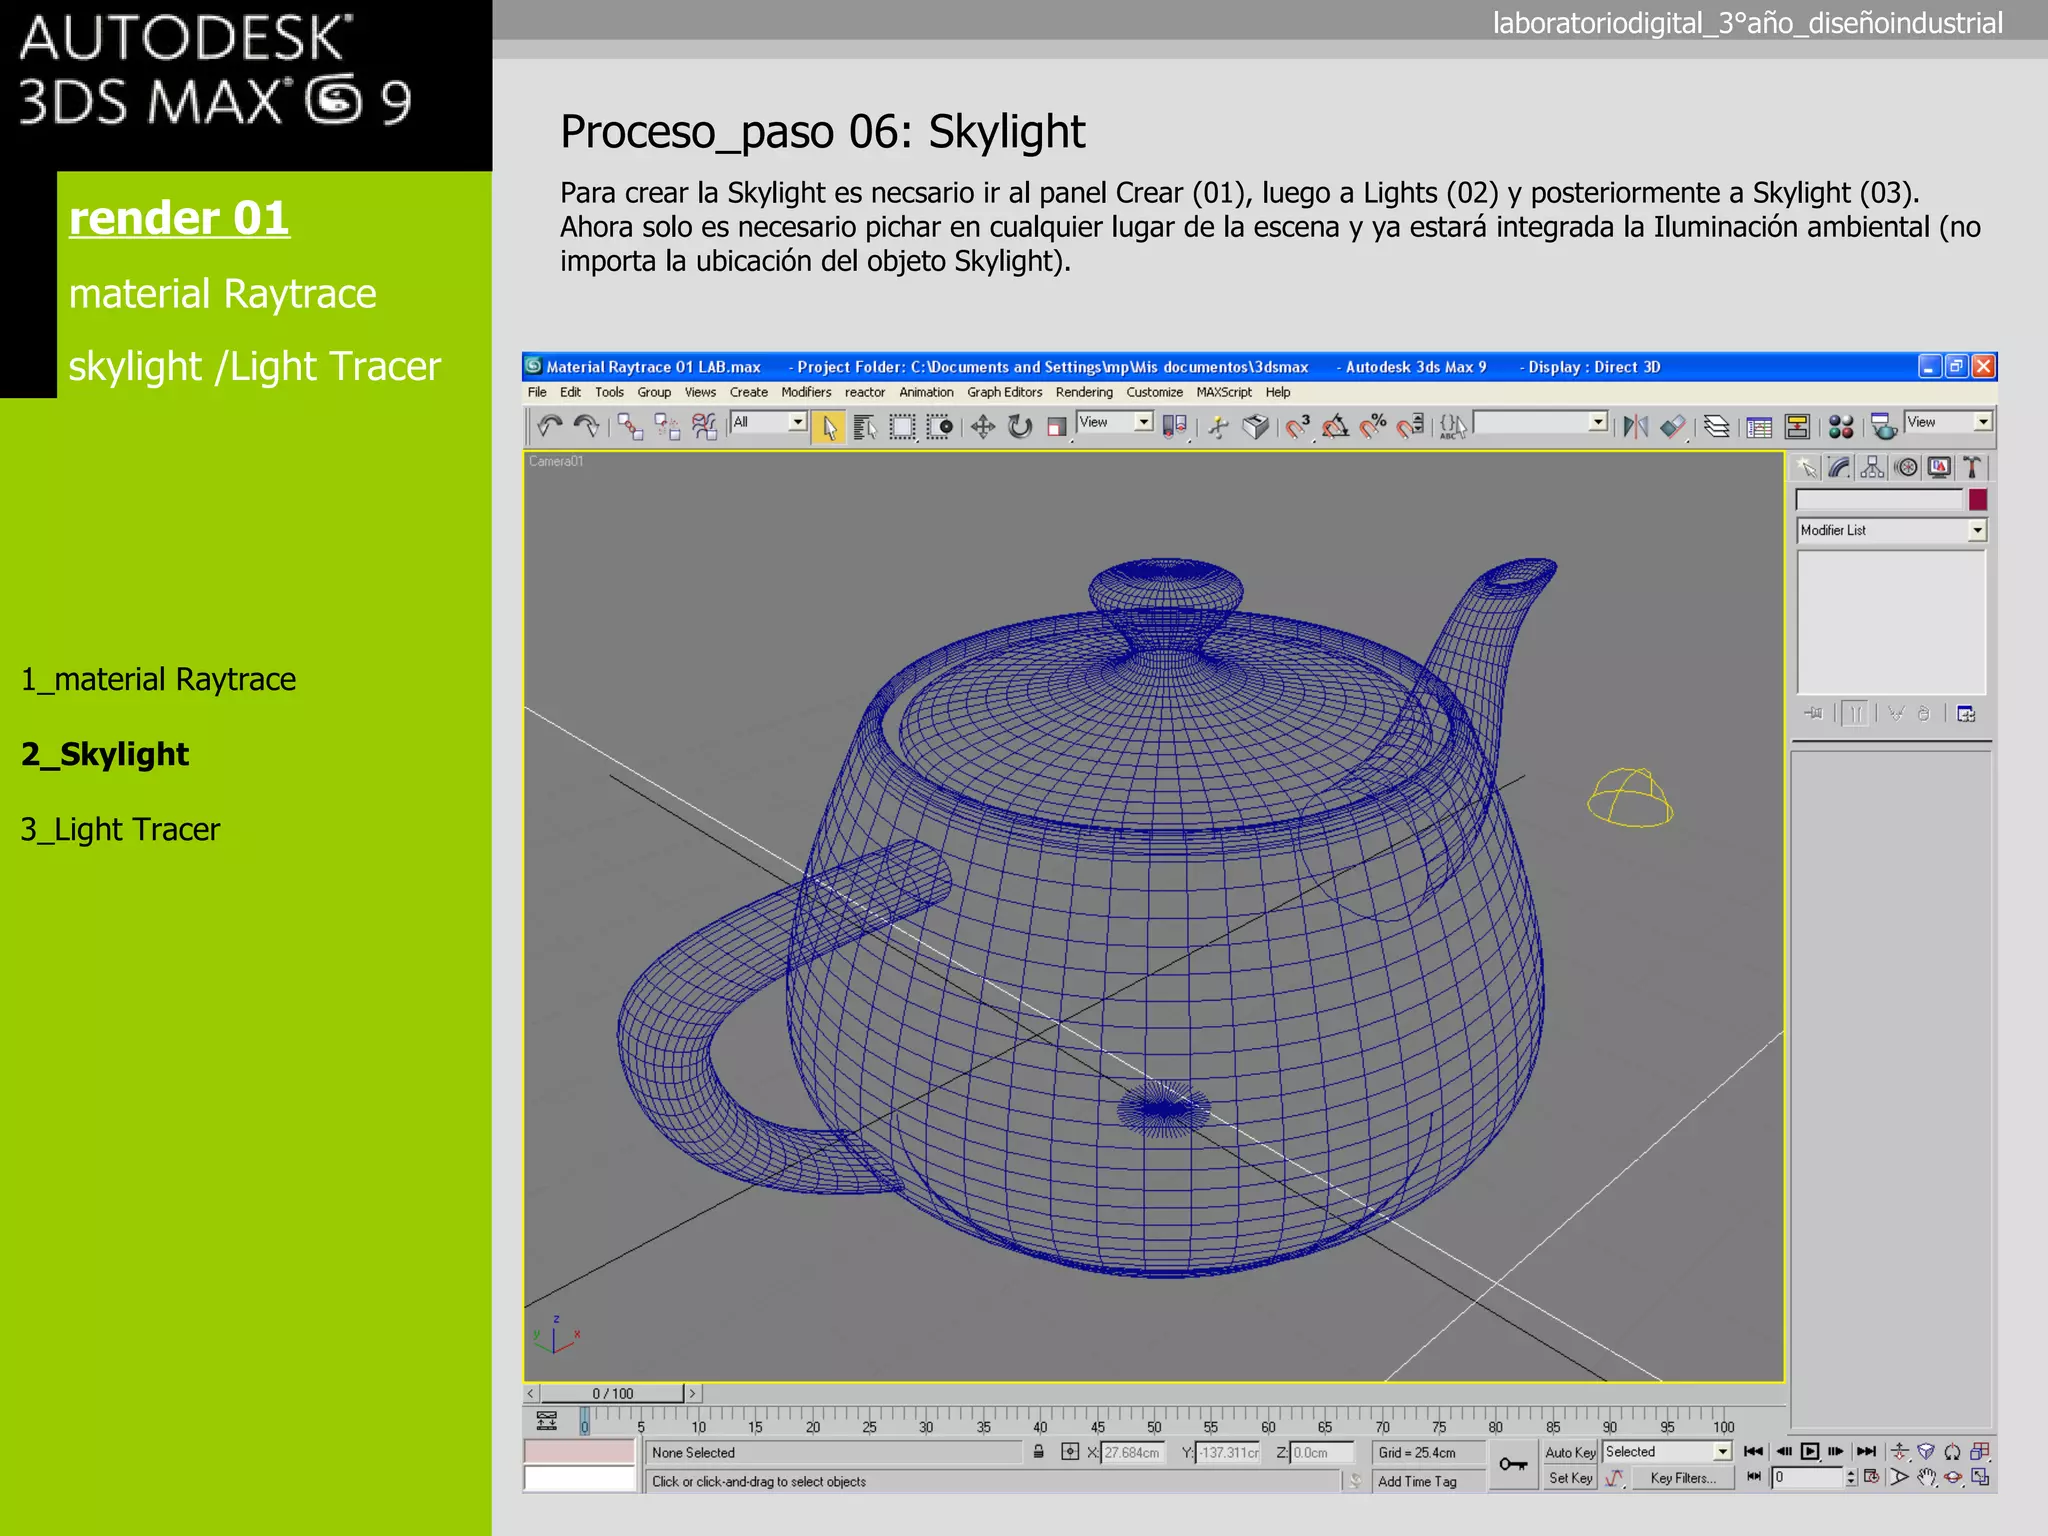
Task: Toggle Spinner Snap
Action: 1410,427
